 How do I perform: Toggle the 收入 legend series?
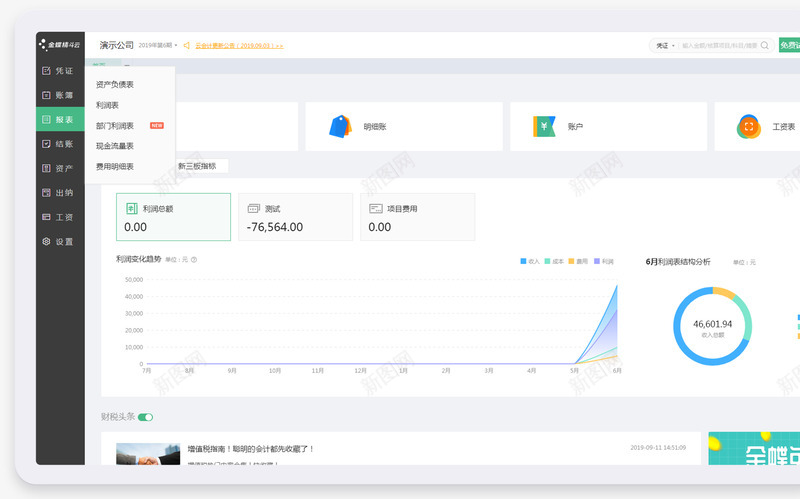point(530,261)
